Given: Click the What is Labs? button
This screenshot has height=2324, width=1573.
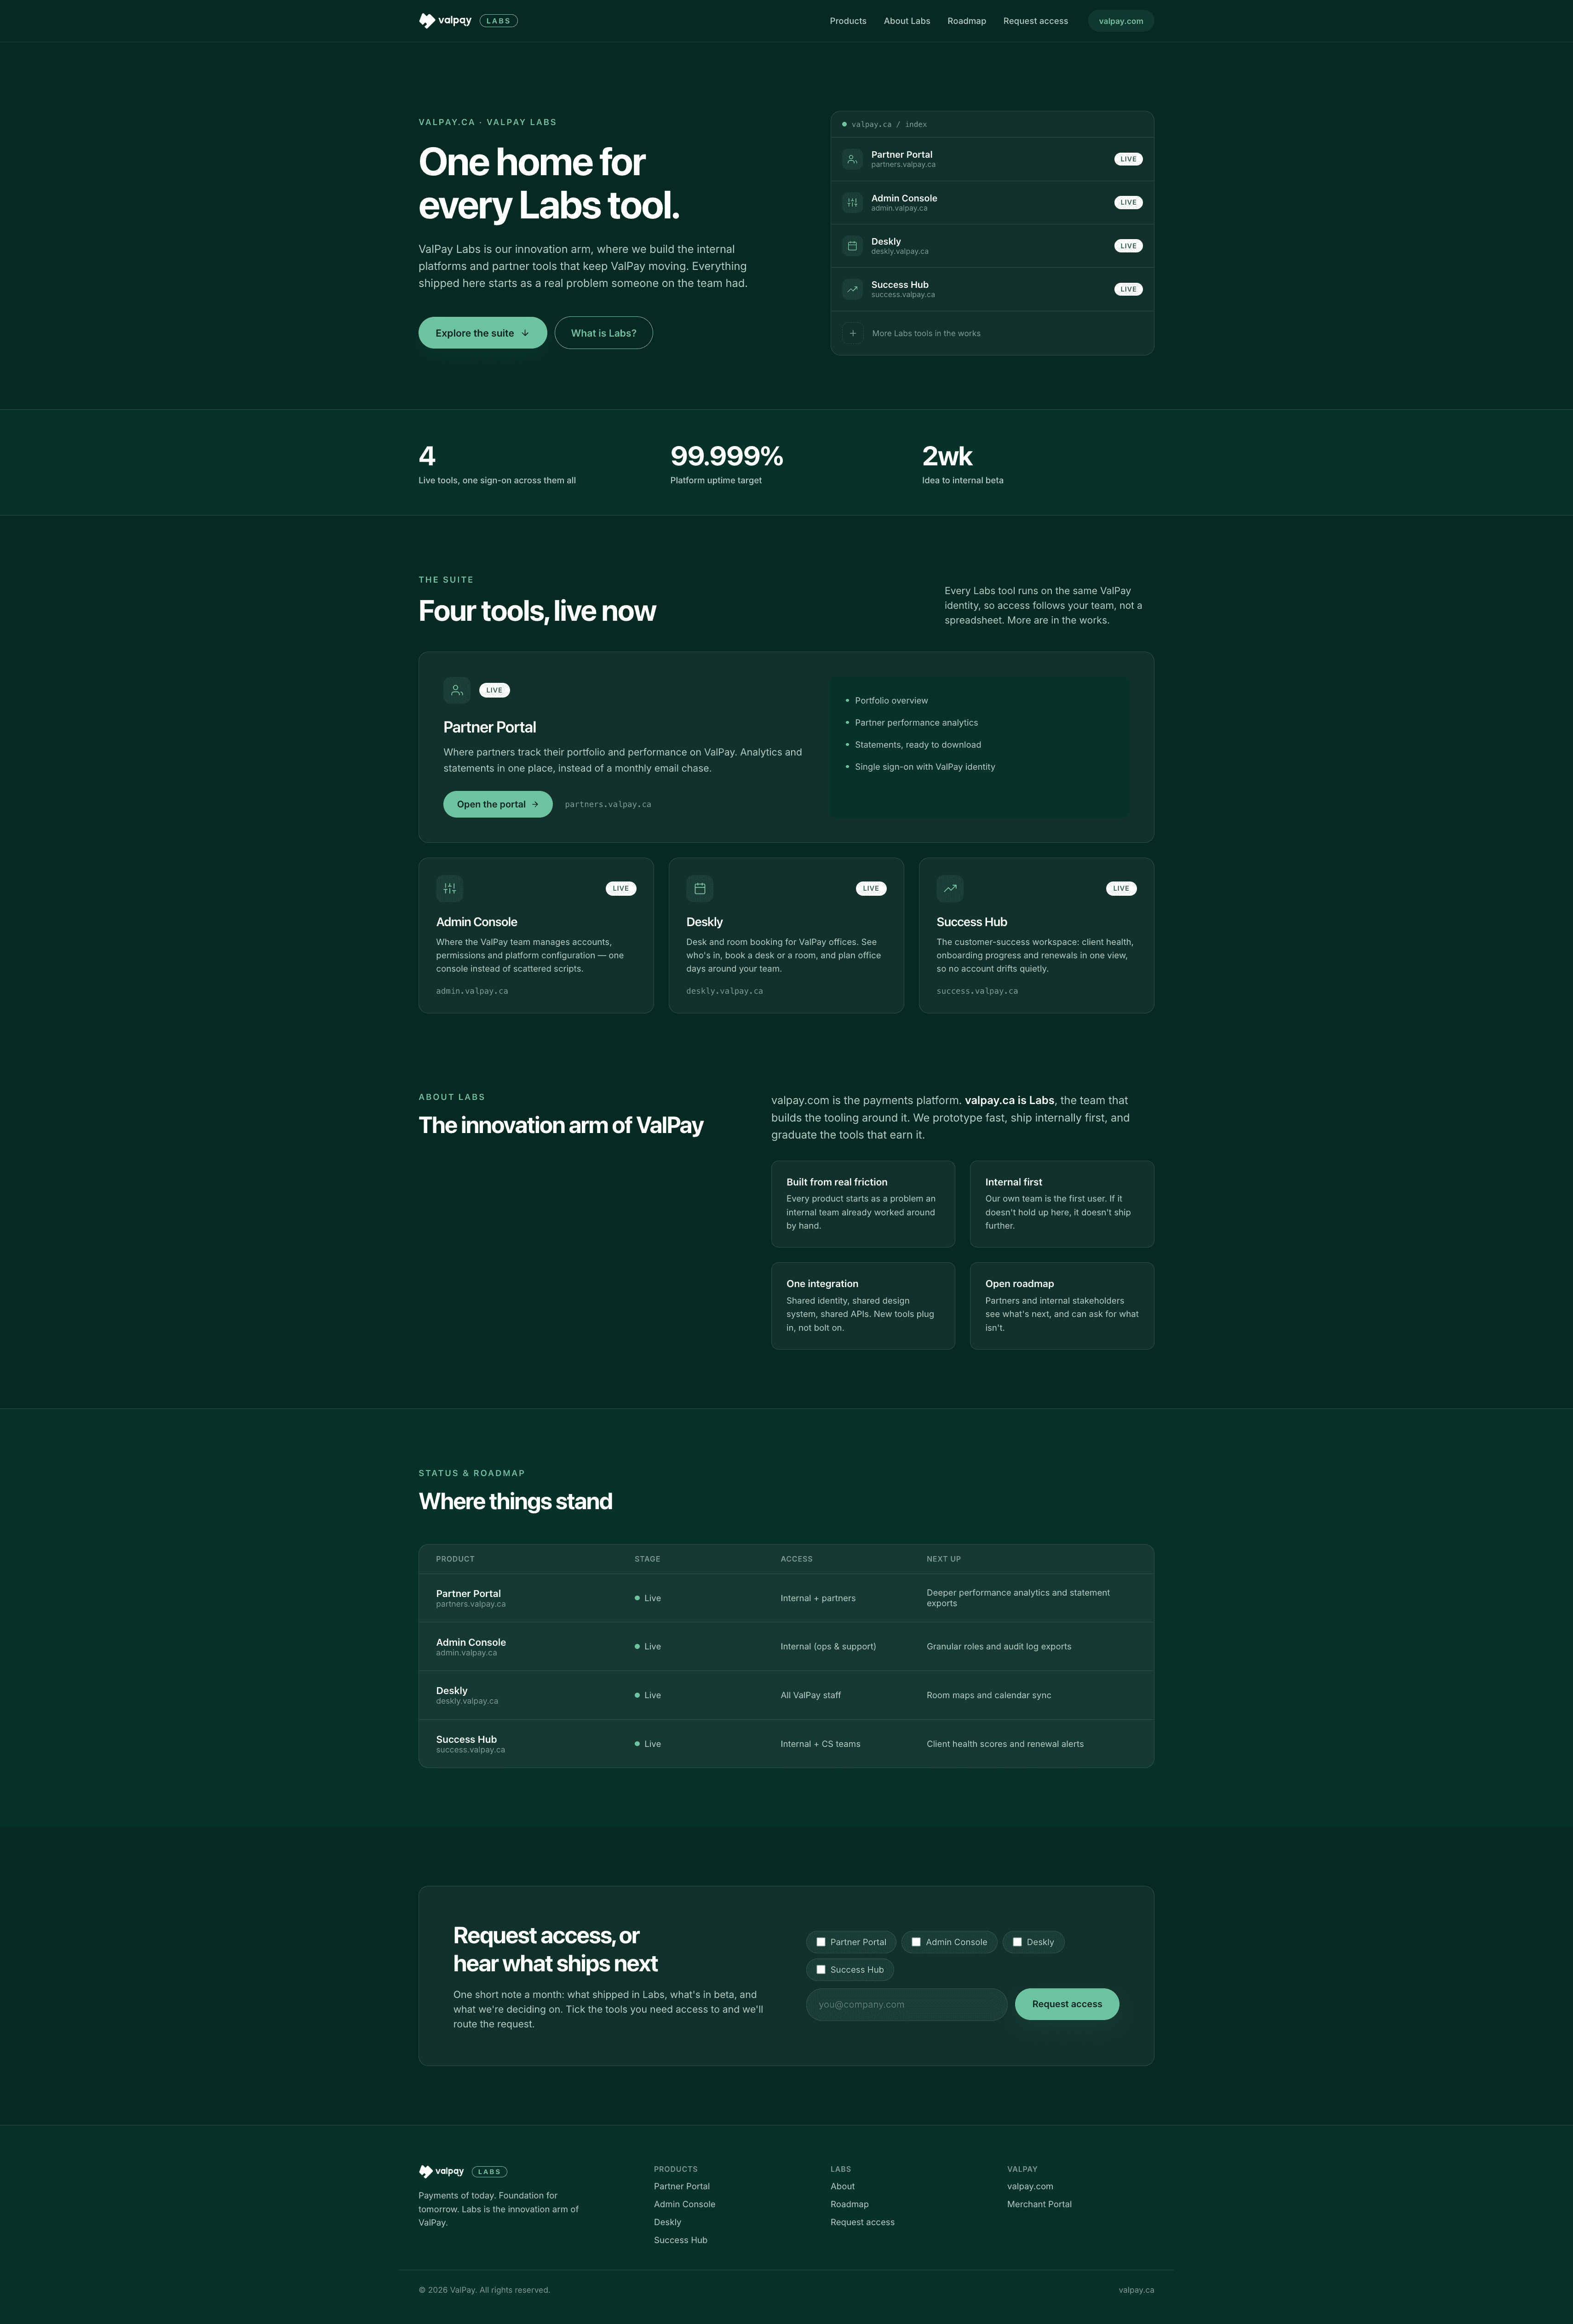Looking at the screenshot, I should [x=603, y=333].
